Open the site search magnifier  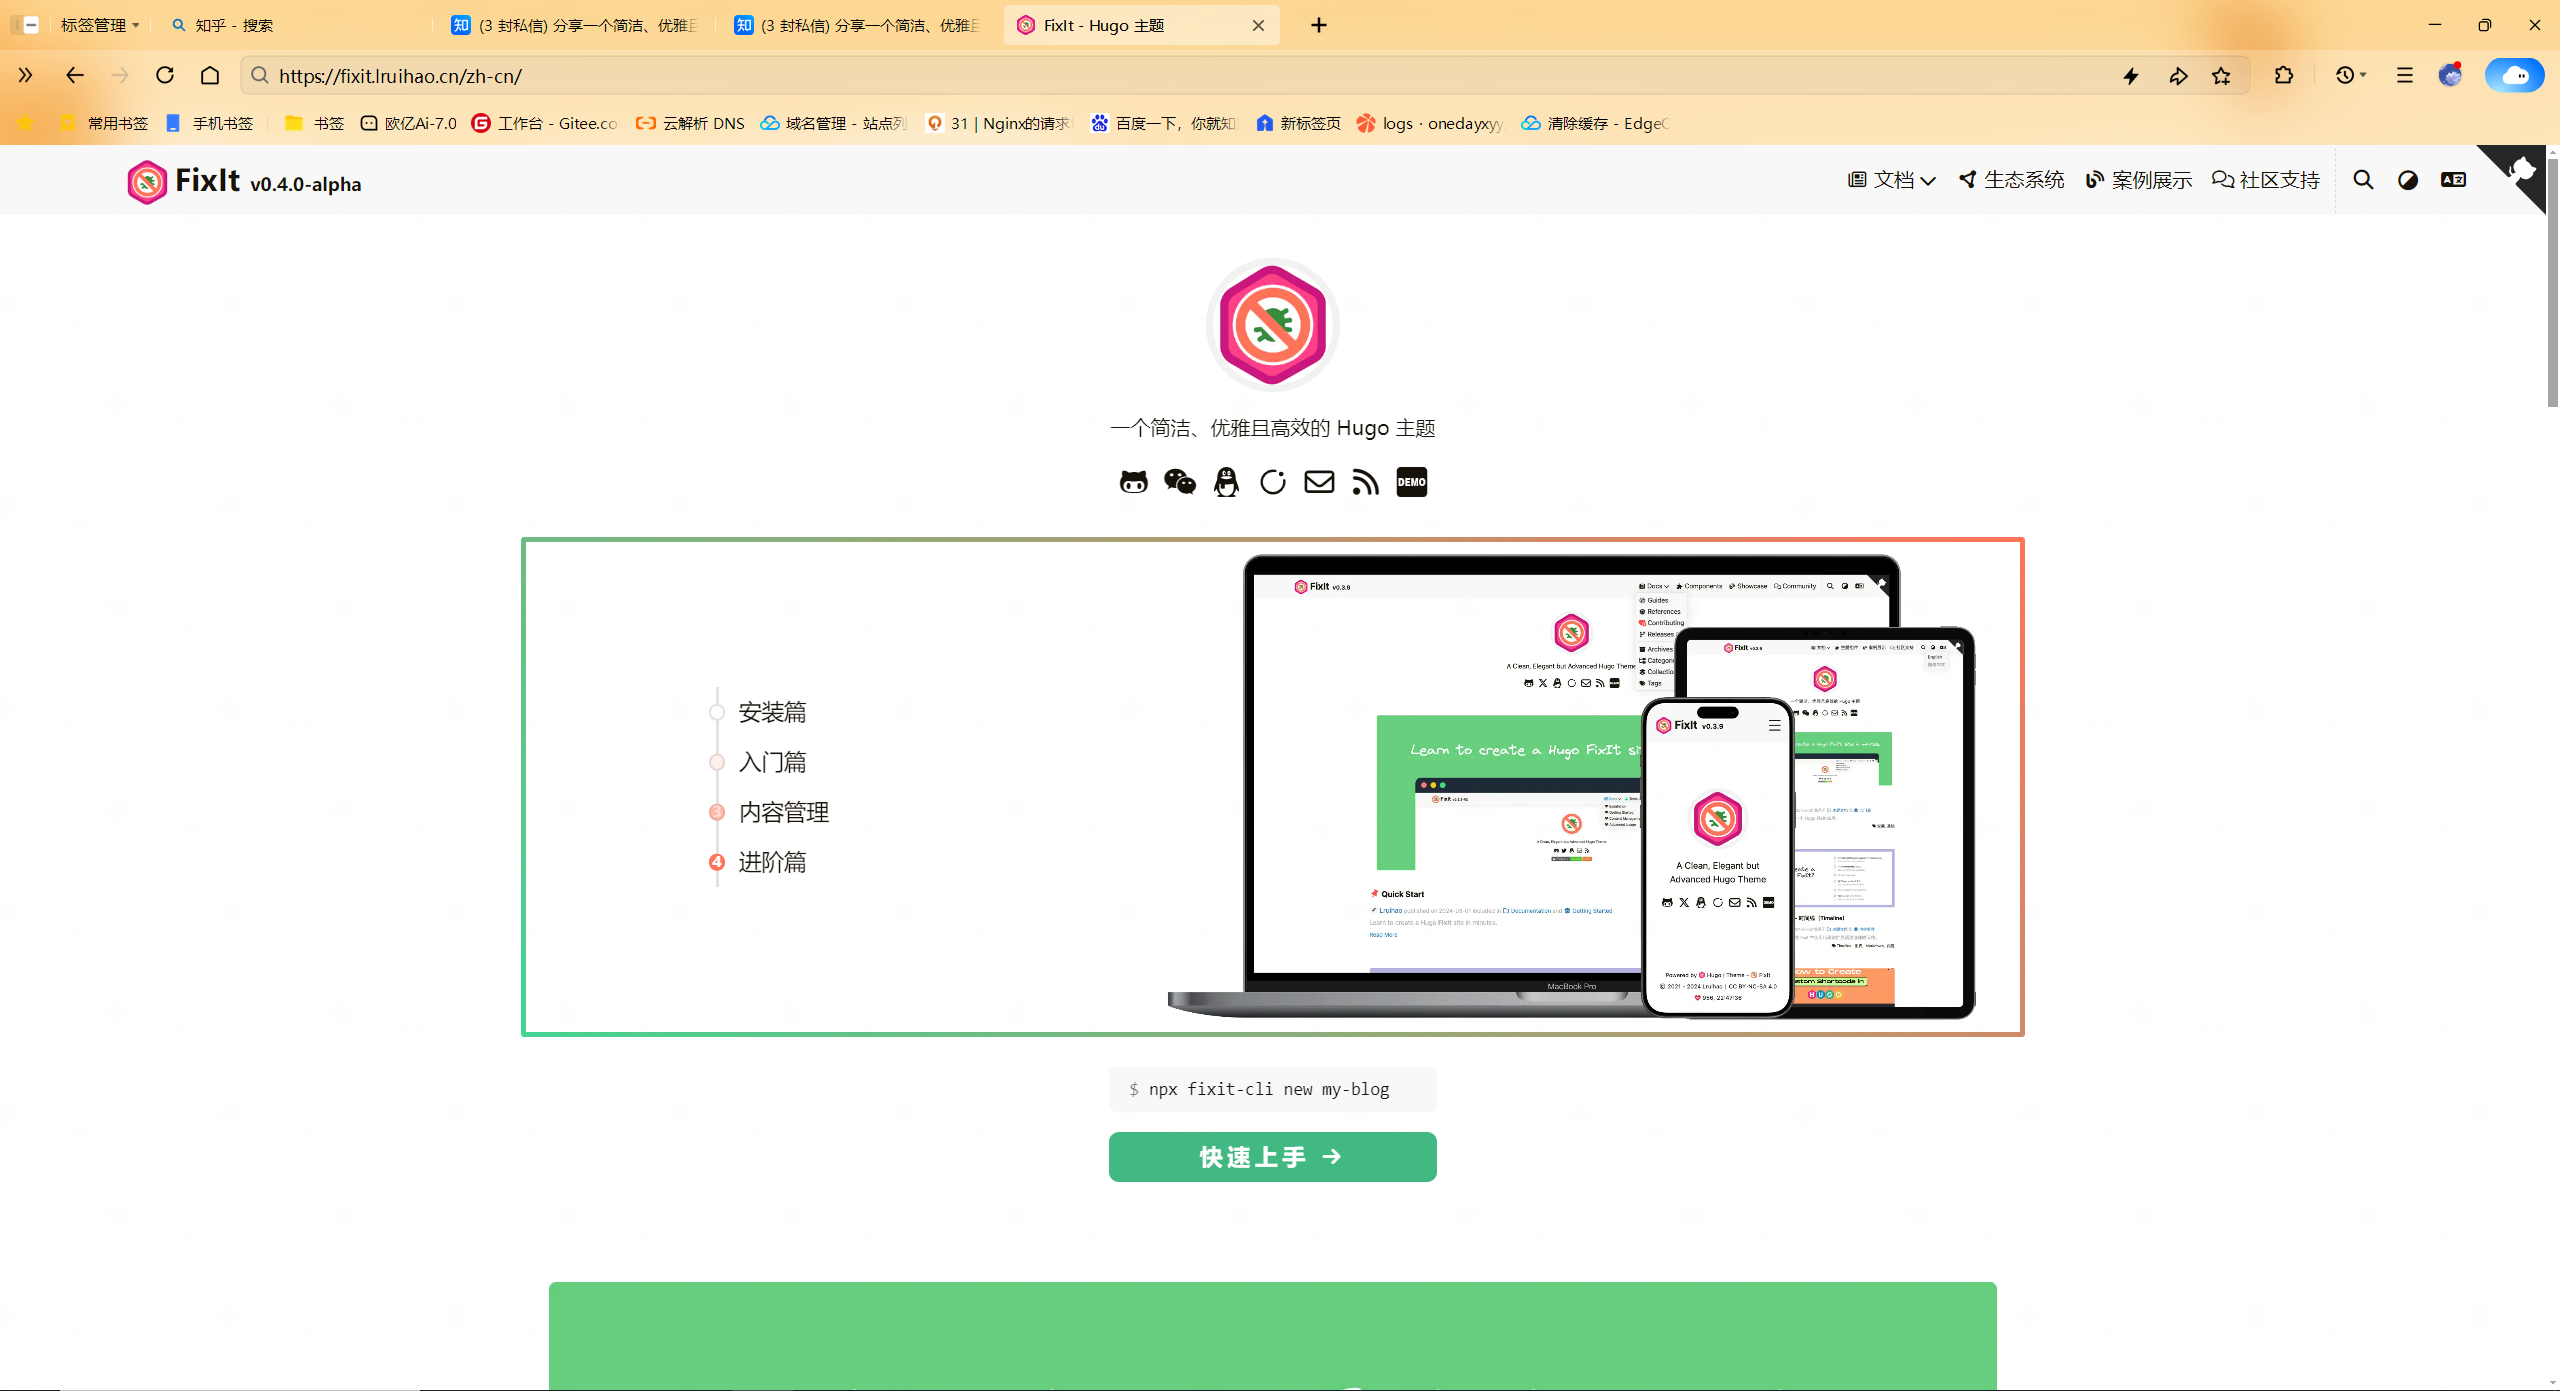2363,180
